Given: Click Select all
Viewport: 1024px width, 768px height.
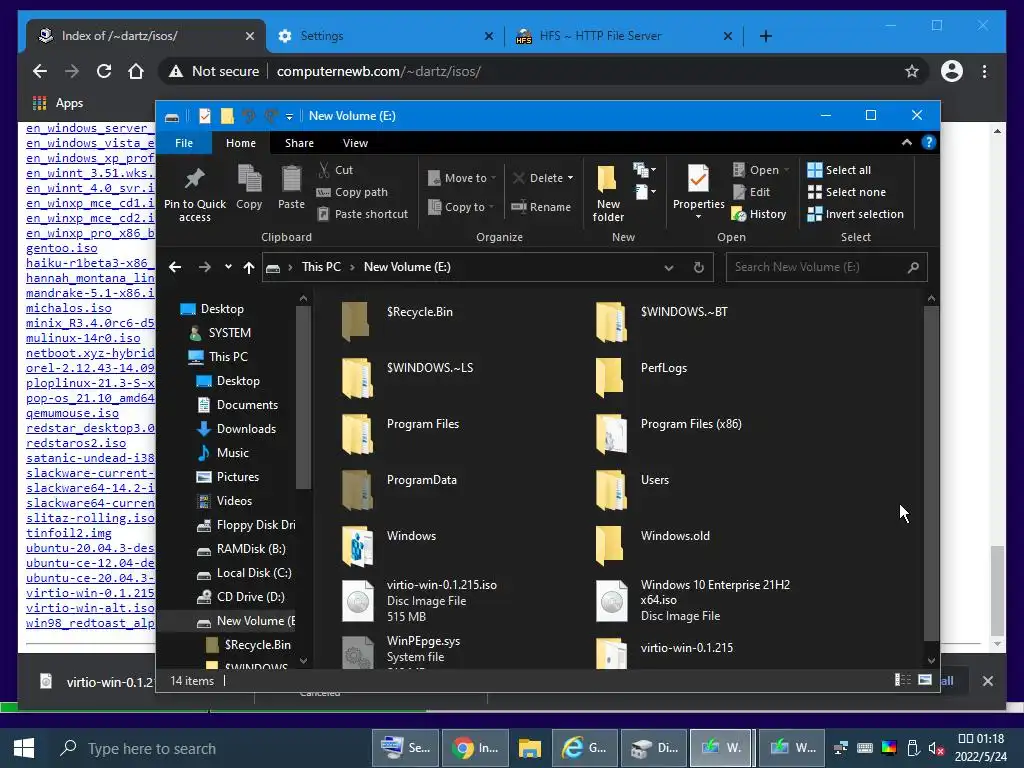Looking at the screenshot, I should (x=839, y=170).
